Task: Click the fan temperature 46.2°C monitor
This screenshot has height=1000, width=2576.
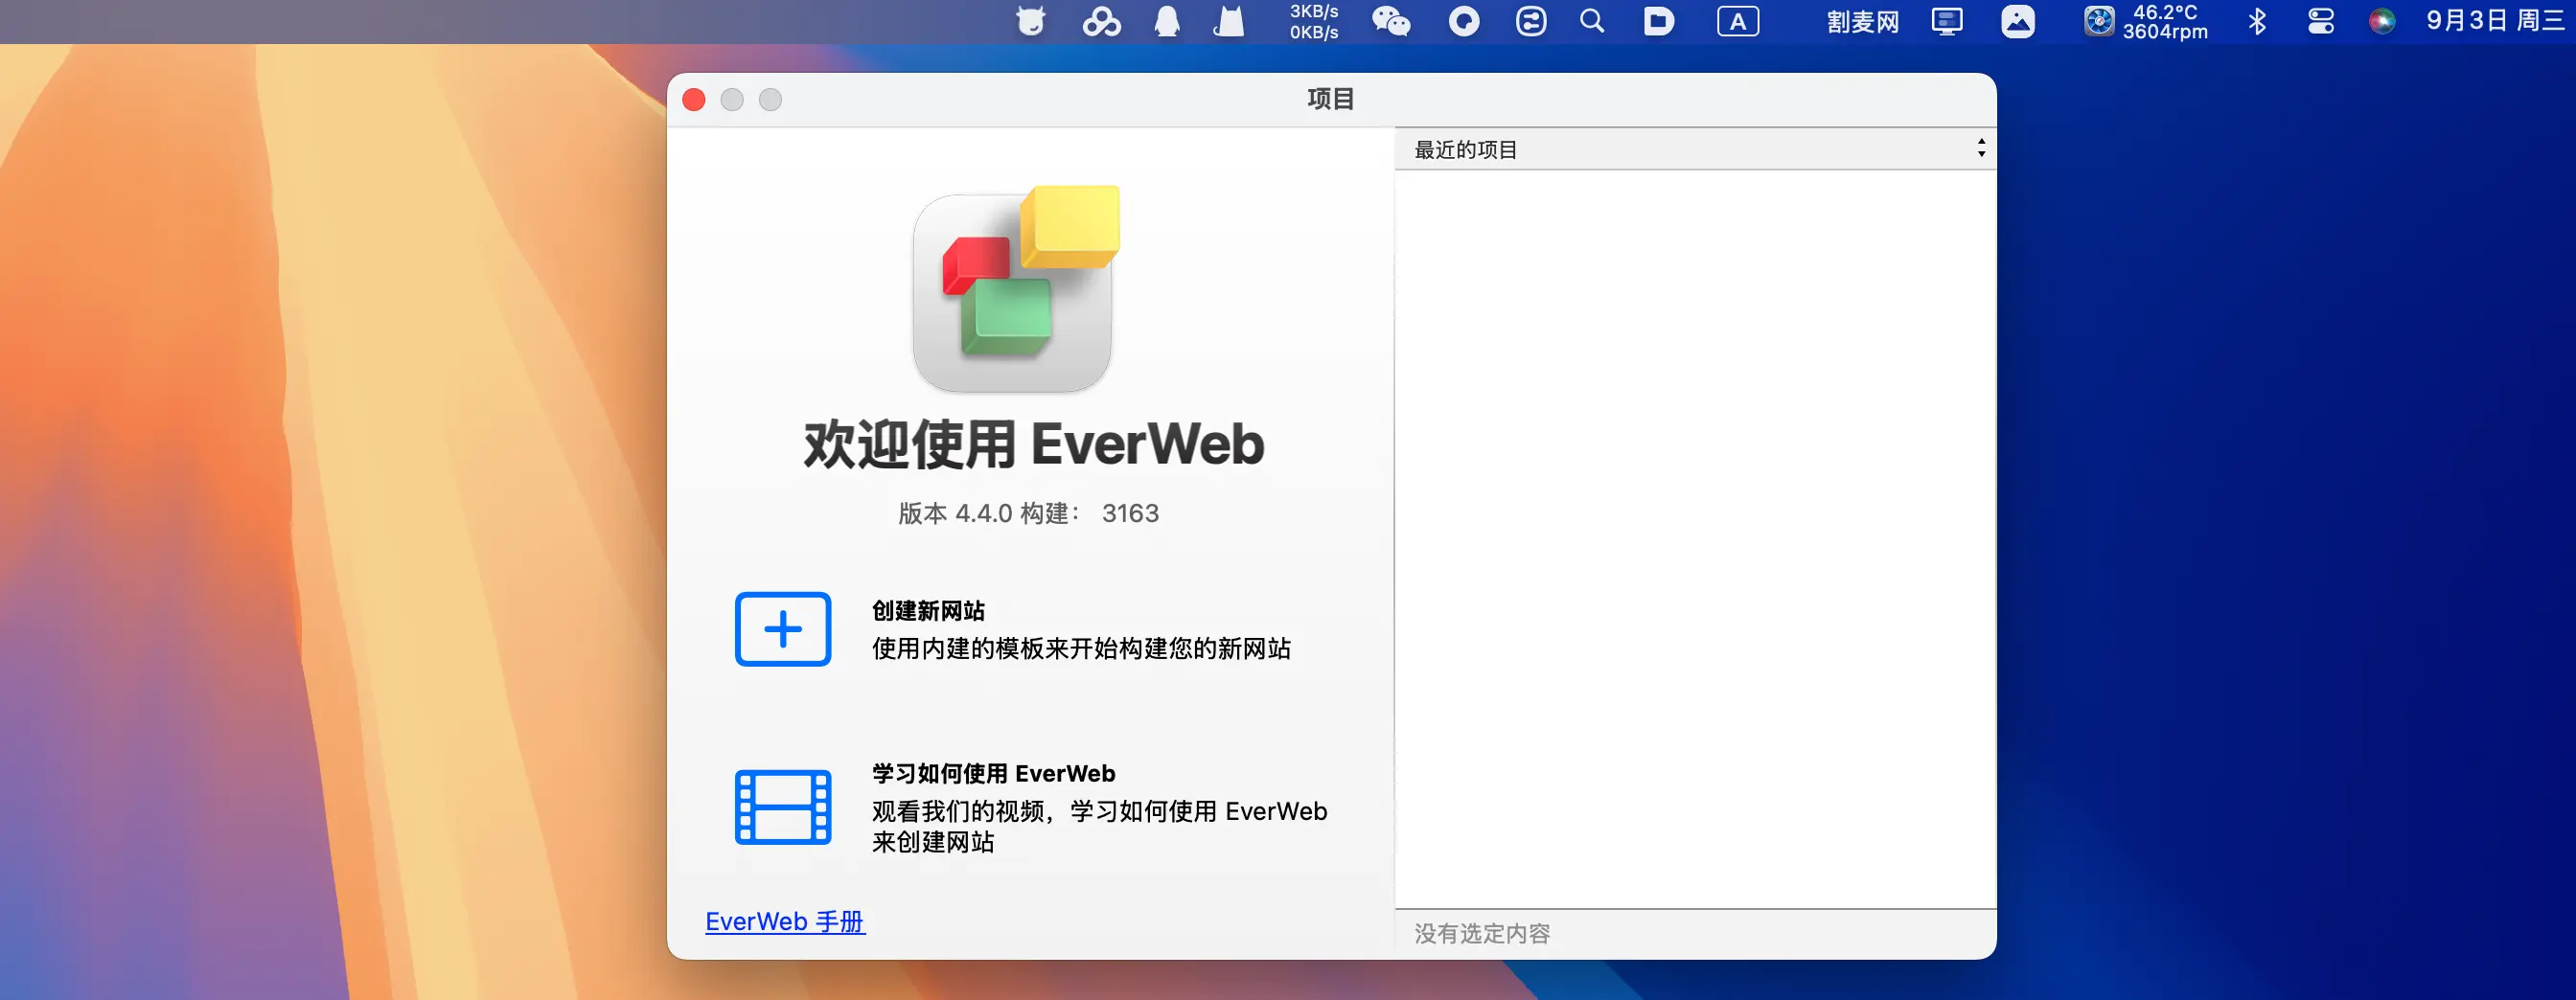Action: click(2146, 21)
